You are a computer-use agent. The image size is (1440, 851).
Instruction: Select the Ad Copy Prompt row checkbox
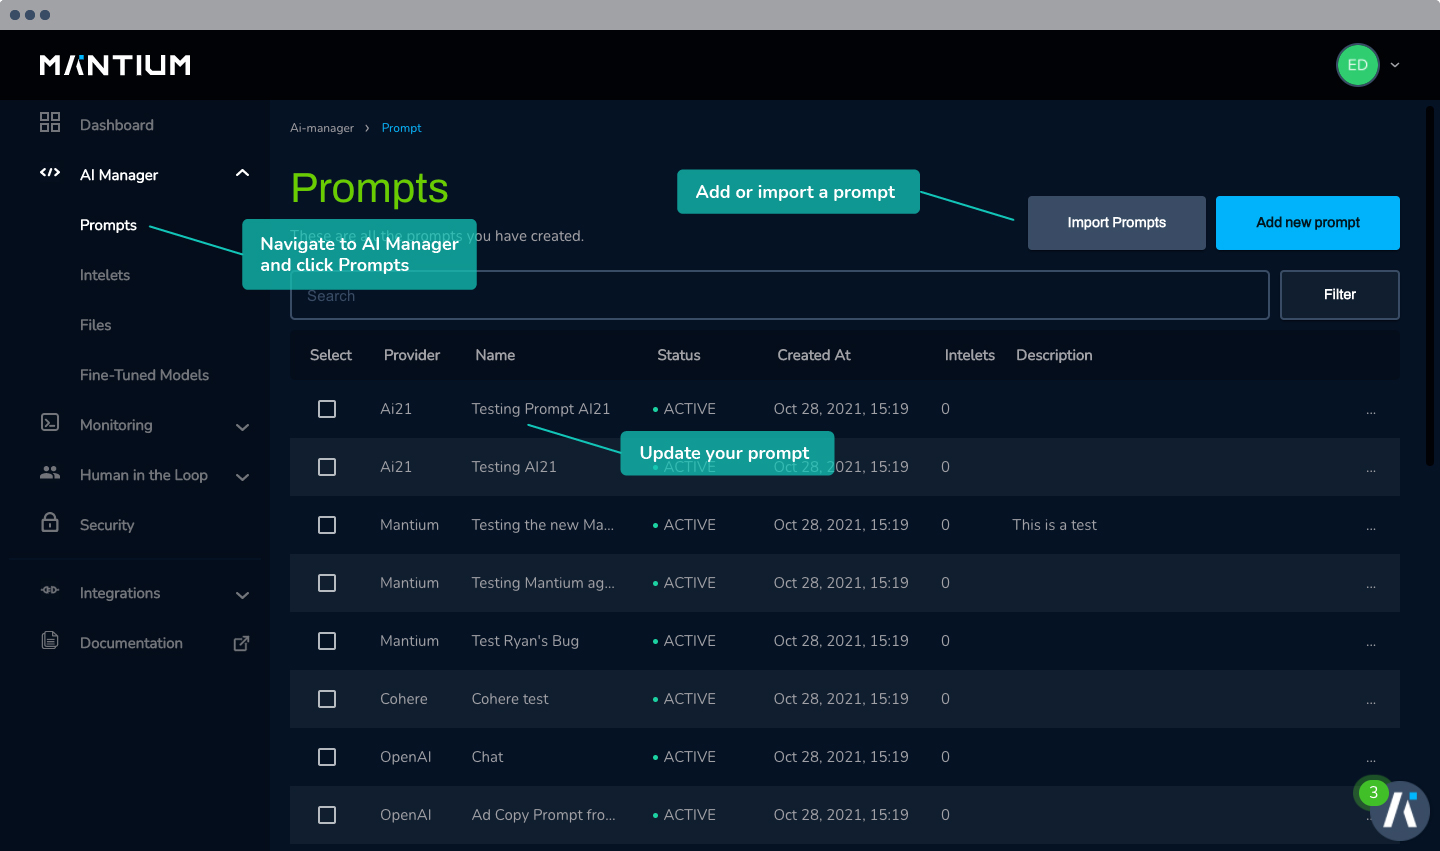pos(327,815)
